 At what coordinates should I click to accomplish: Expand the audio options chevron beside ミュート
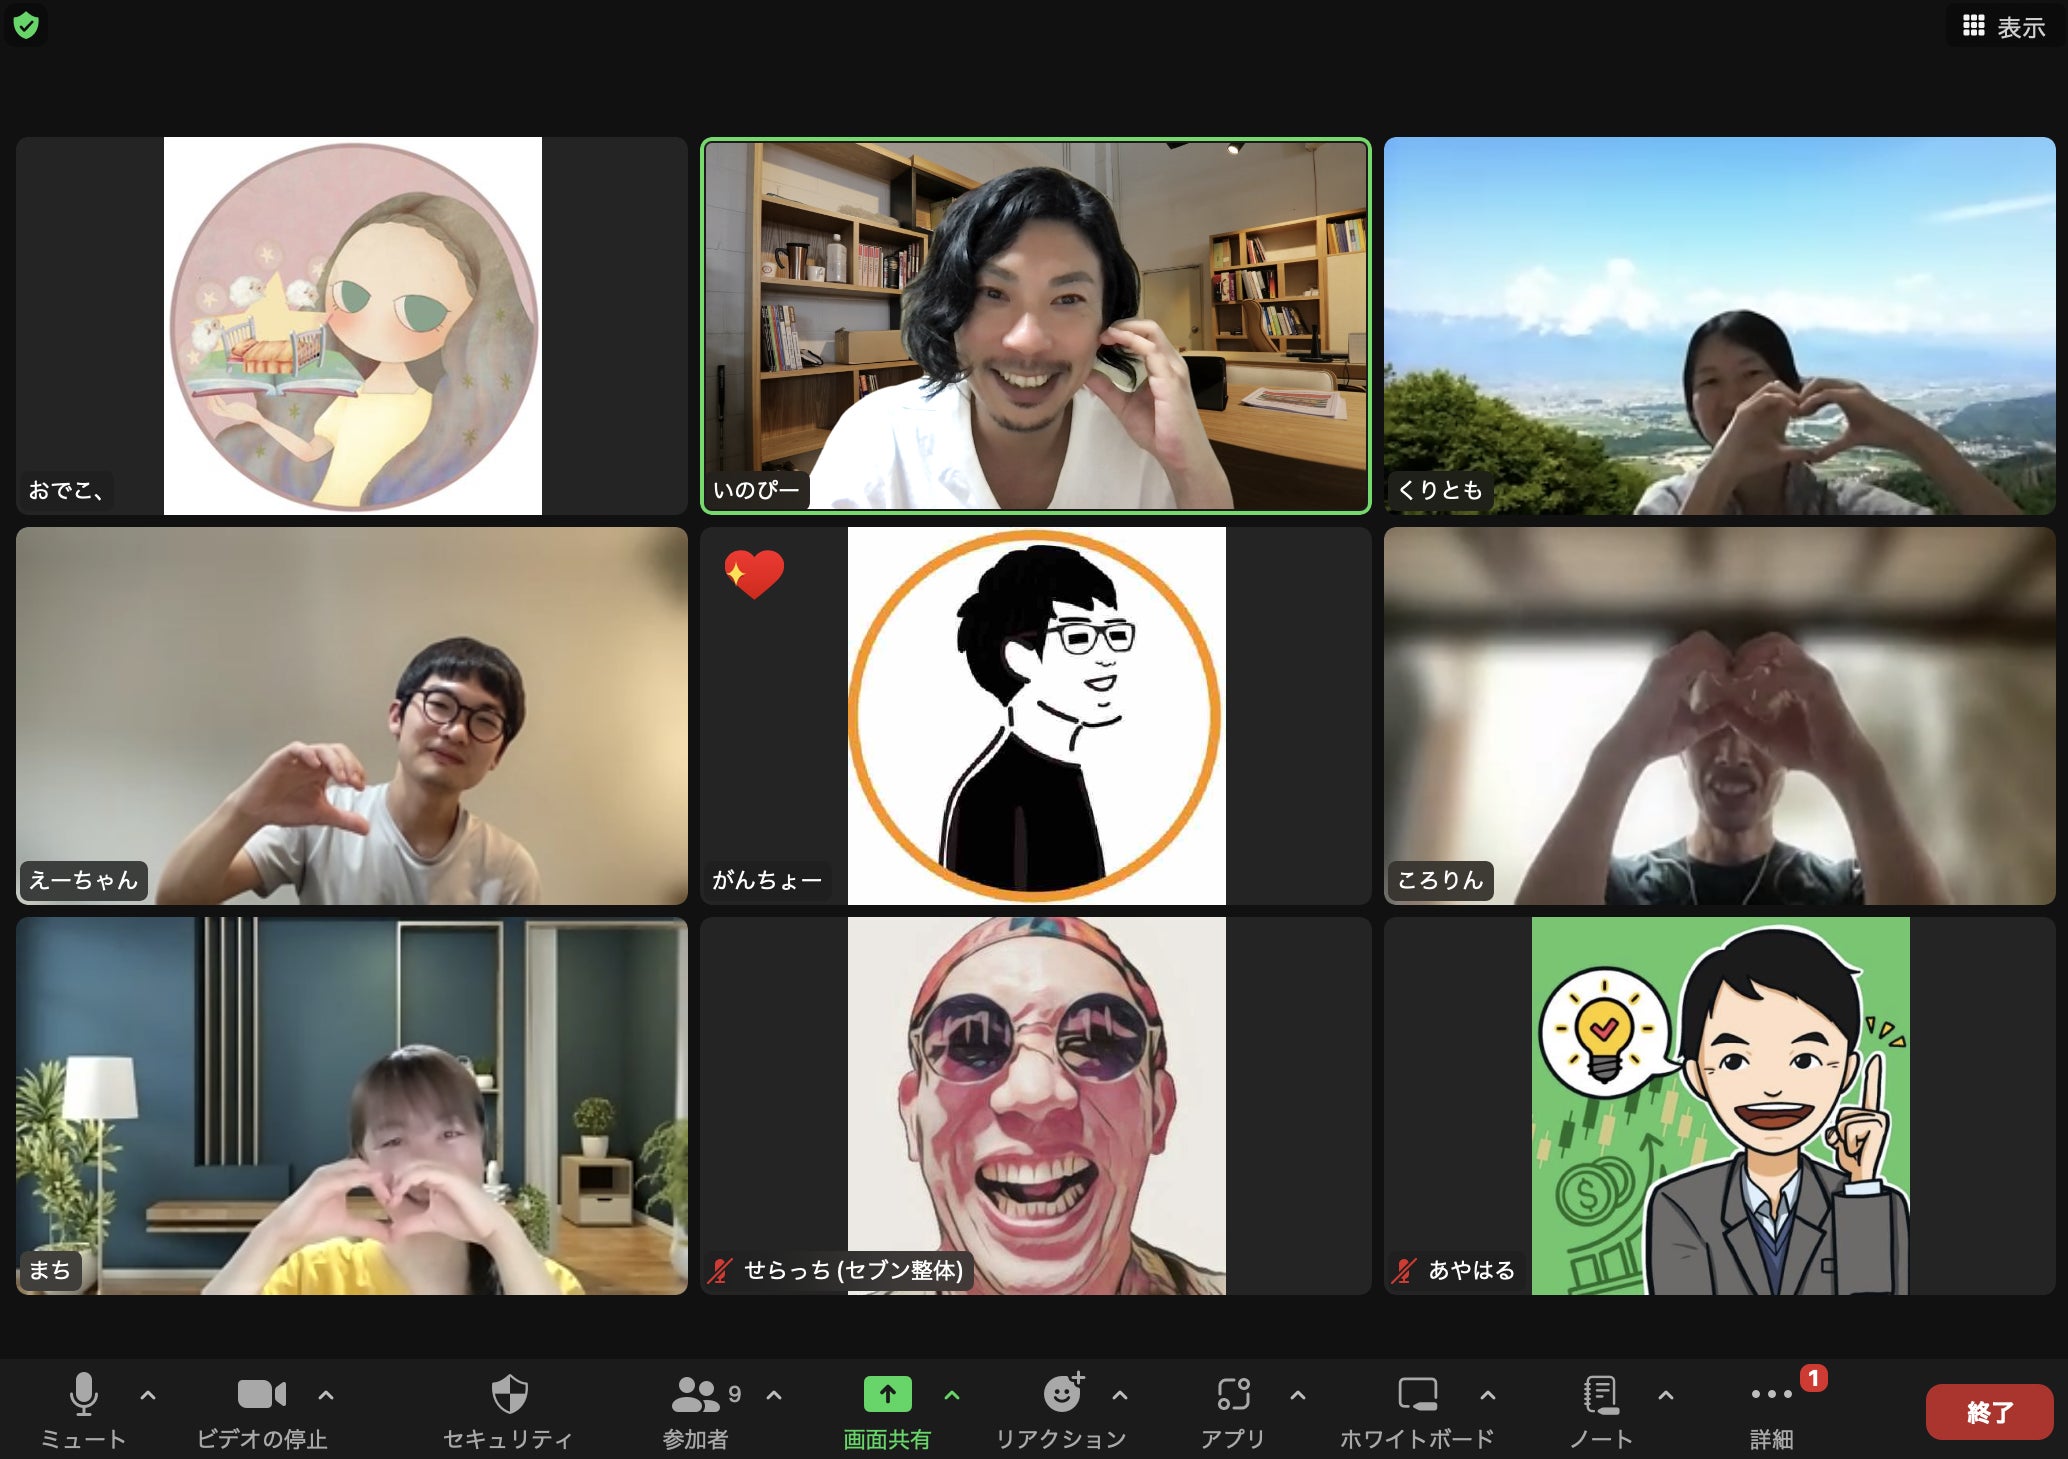click(x=148, y=1394)
